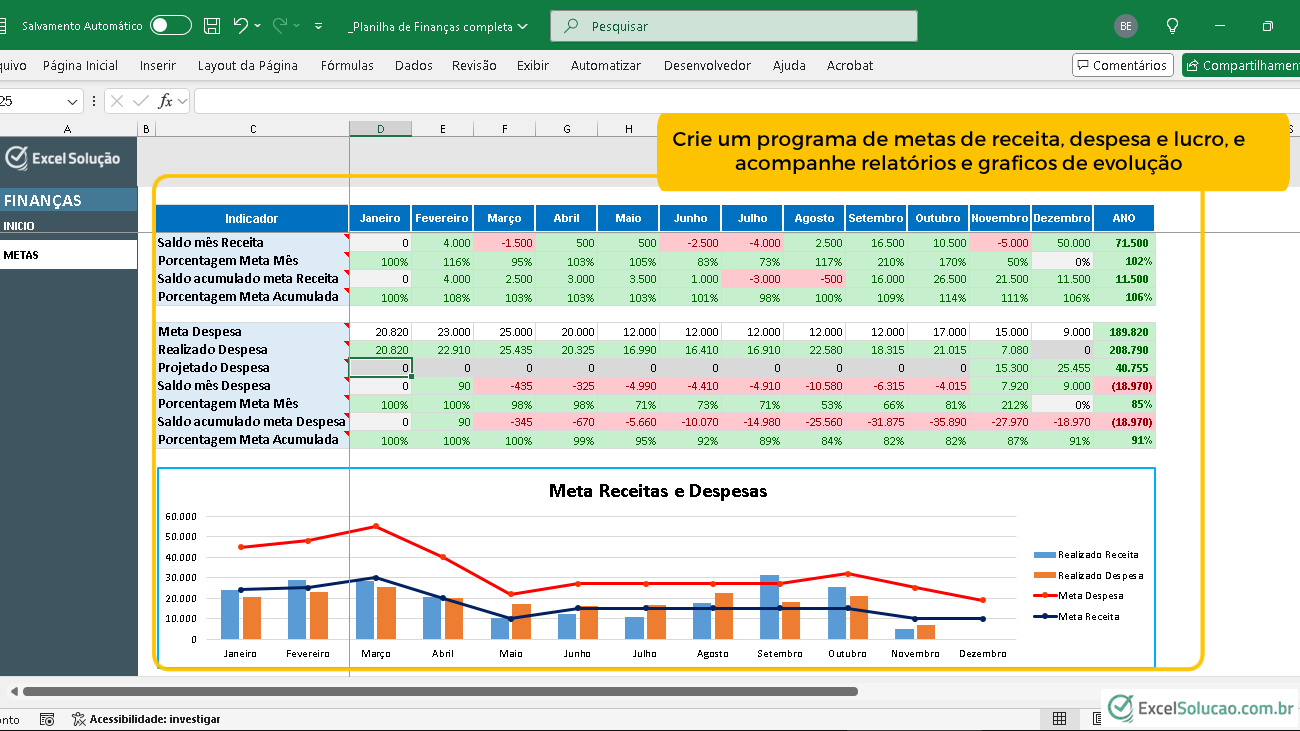Click the Undo arrow icon
Viewport: 1300px width, 731px height.
tap(240, 25)
